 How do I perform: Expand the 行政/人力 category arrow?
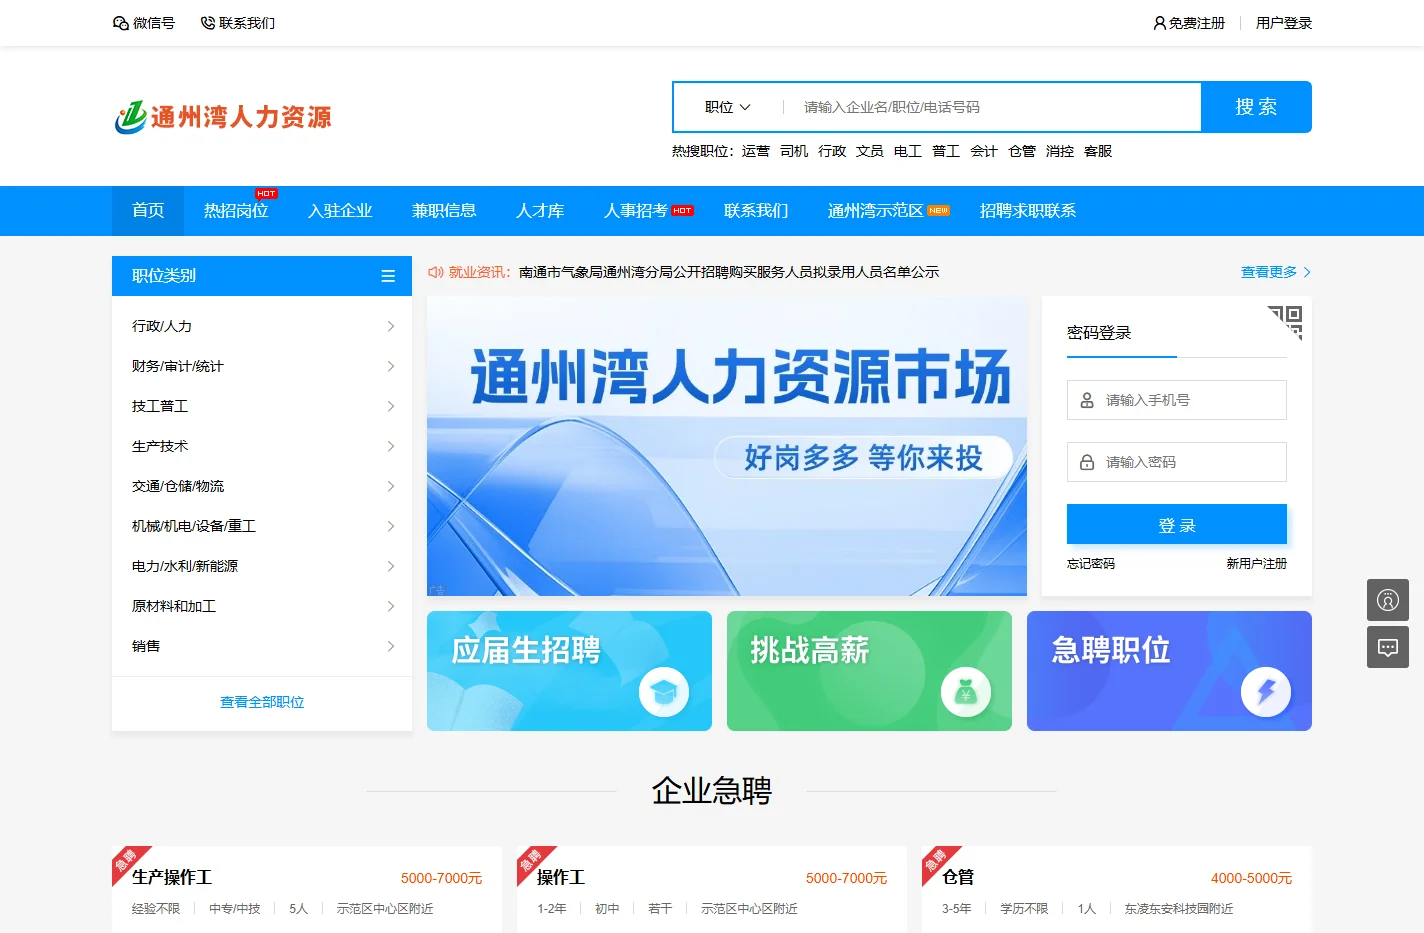(x=391, y=326)
